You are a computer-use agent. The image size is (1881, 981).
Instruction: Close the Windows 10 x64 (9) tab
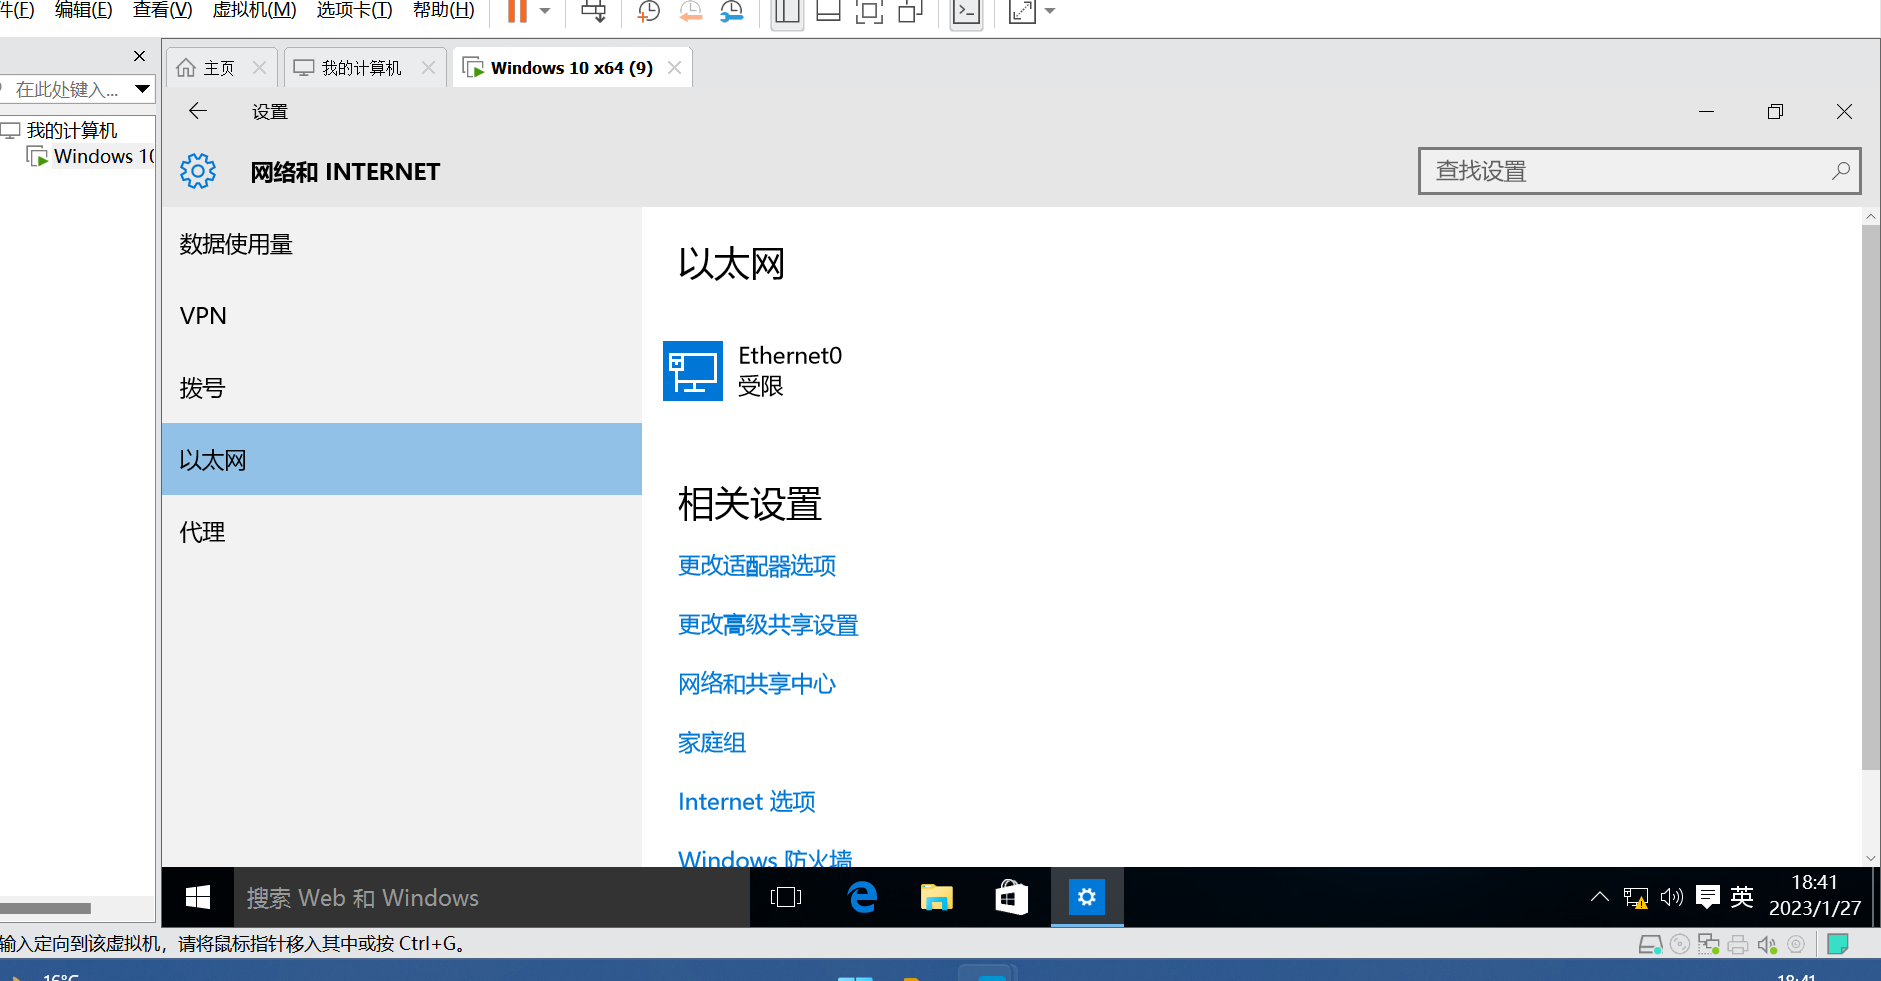click(x=675, y=67)
